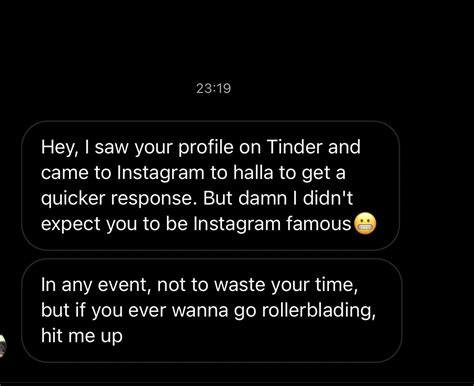The image size is (474, 386).
Task: Click "Instagram" in "be Instagram famous"
Action: (237, 224)
